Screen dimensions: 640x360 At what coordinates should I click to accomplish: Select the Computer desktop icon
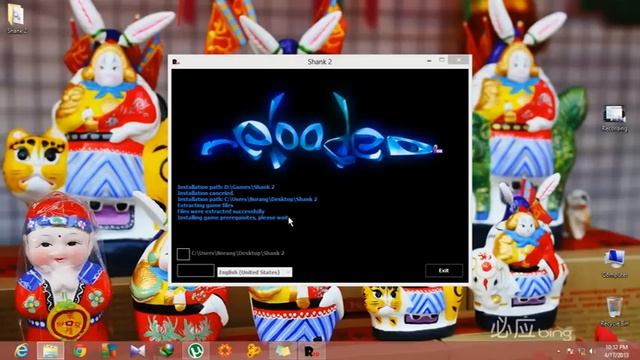[614, 264]
